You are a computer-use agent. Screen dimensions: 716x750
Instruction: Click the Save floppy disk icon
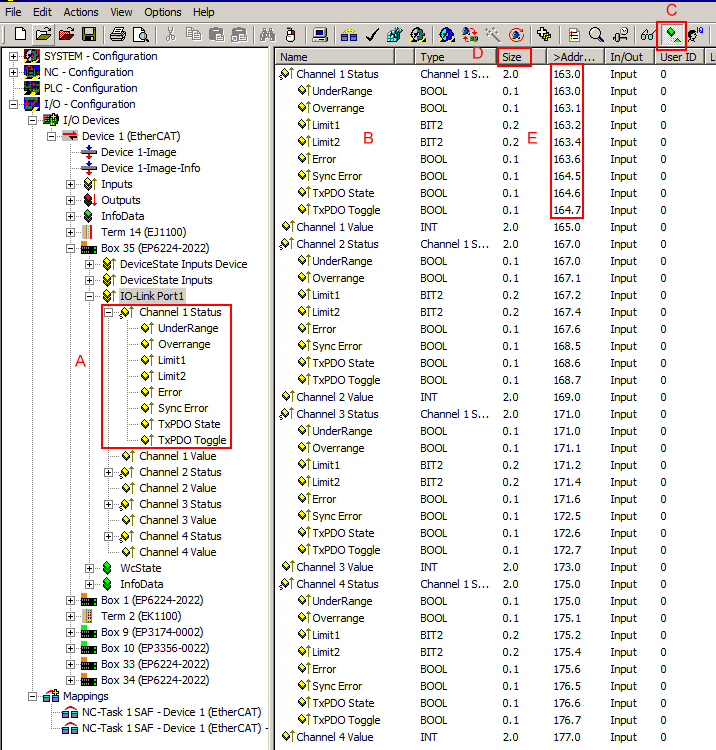(89, 34)
